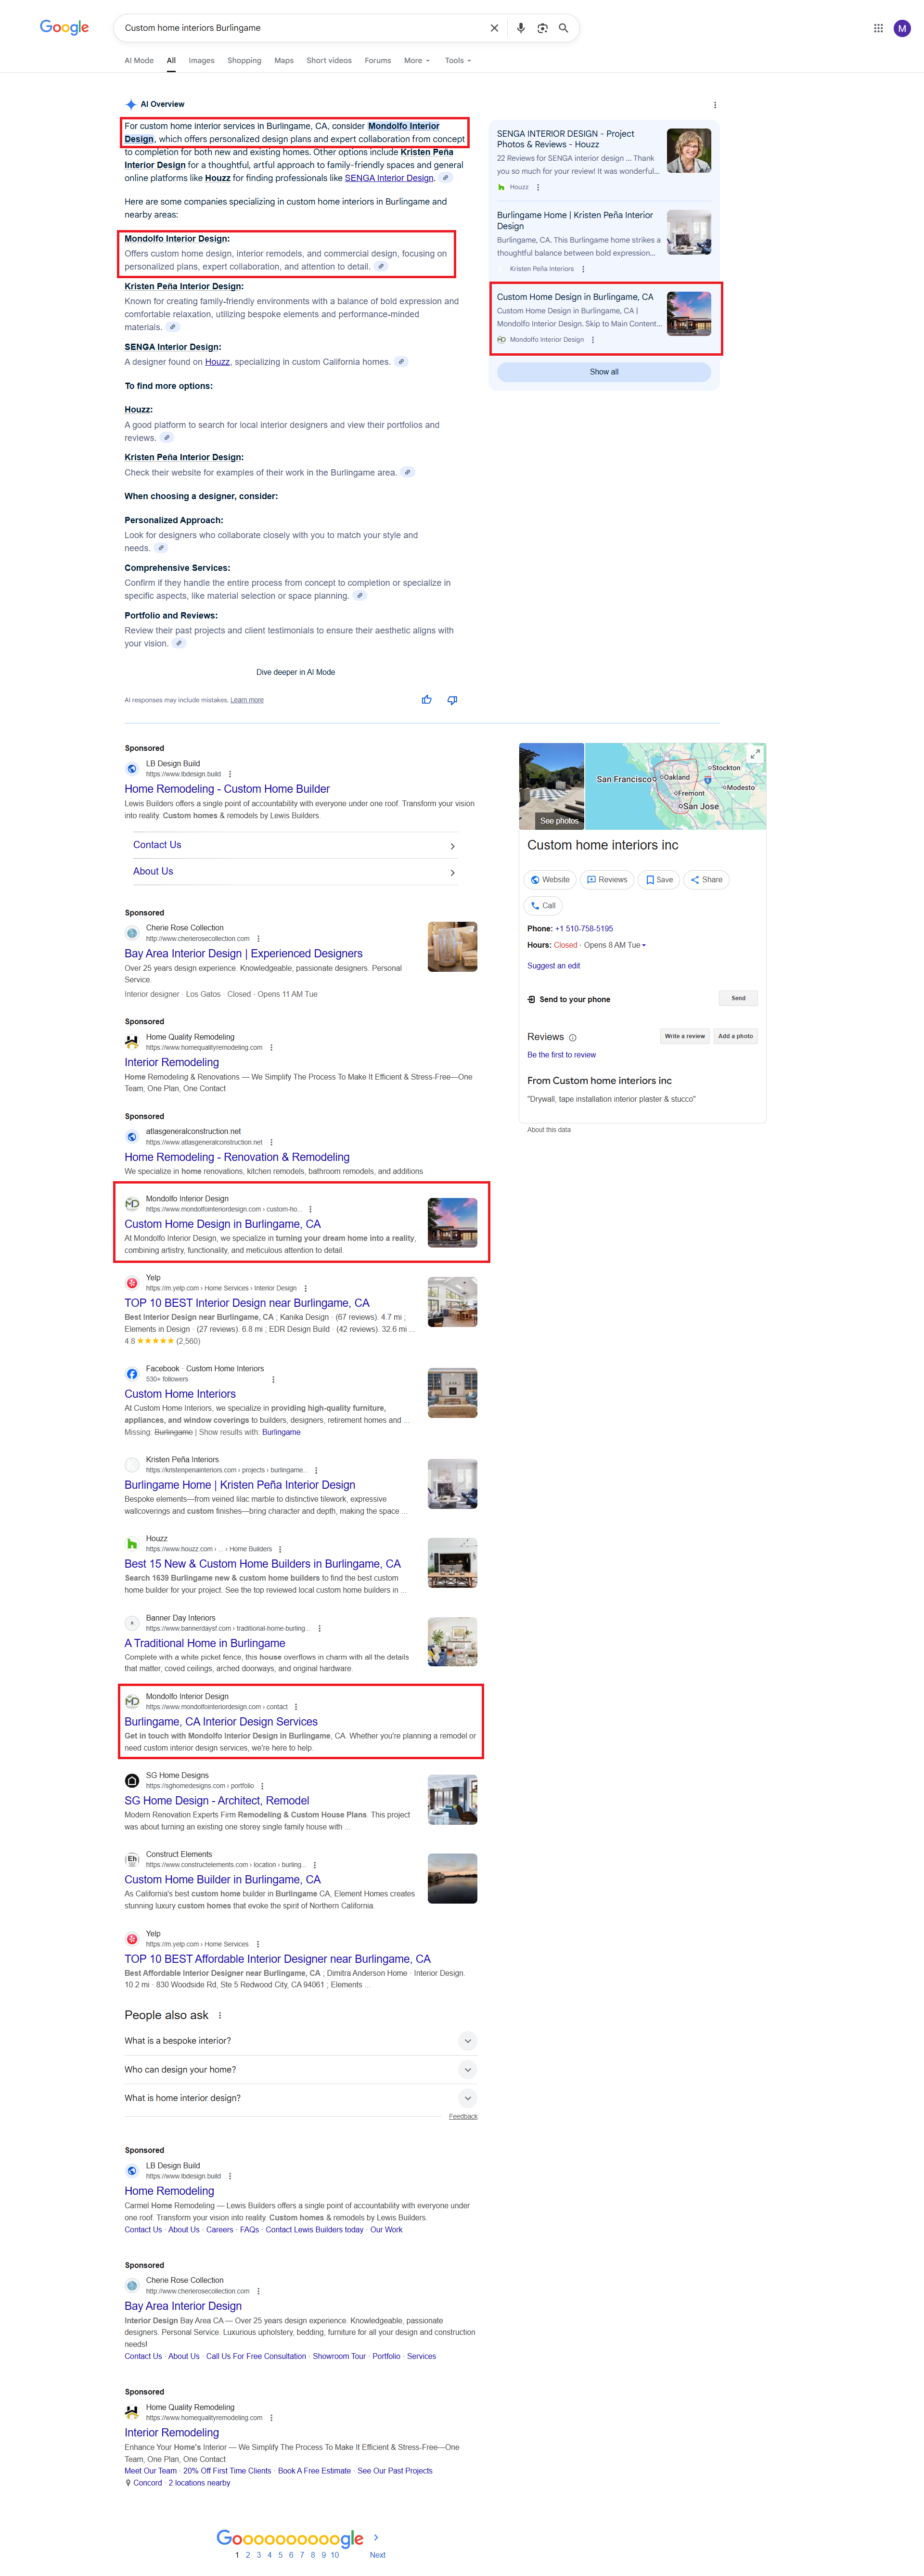
Task: Expand the map to full view
Action: (755, 754)
